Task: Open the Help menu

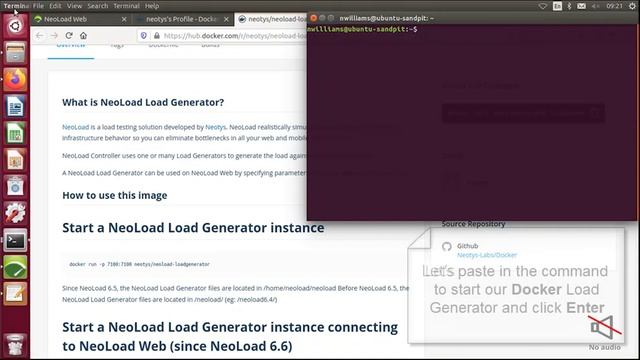Action: tap(152, 6)
